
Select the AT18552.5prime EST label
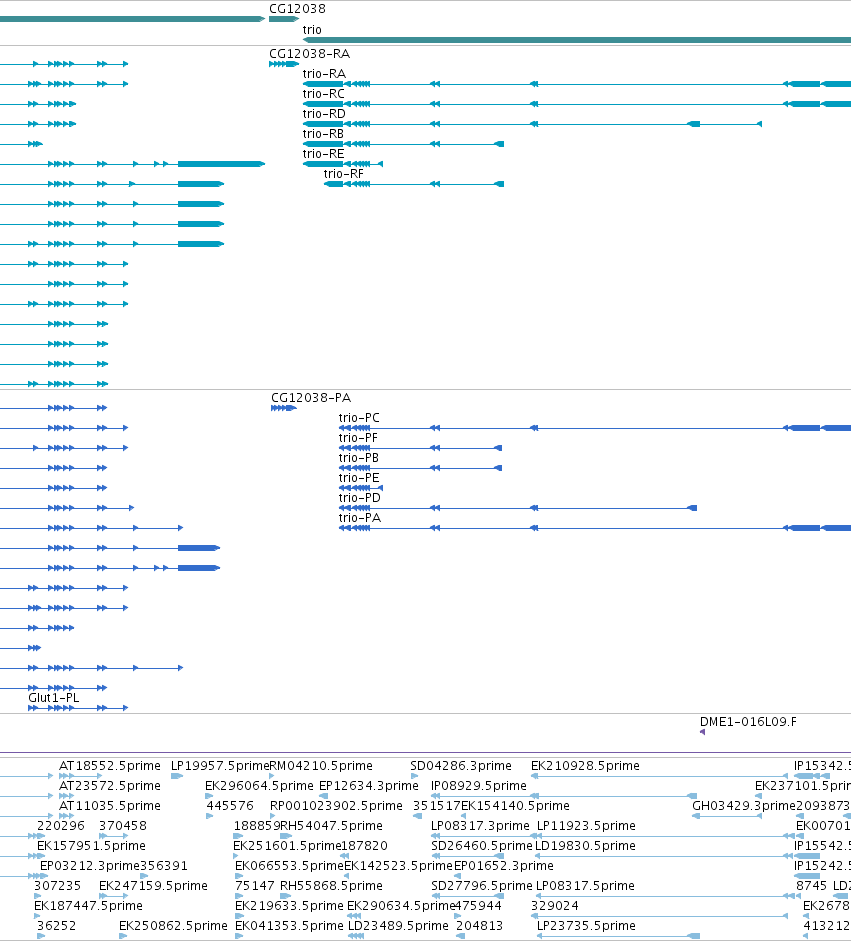coord(110,766)
